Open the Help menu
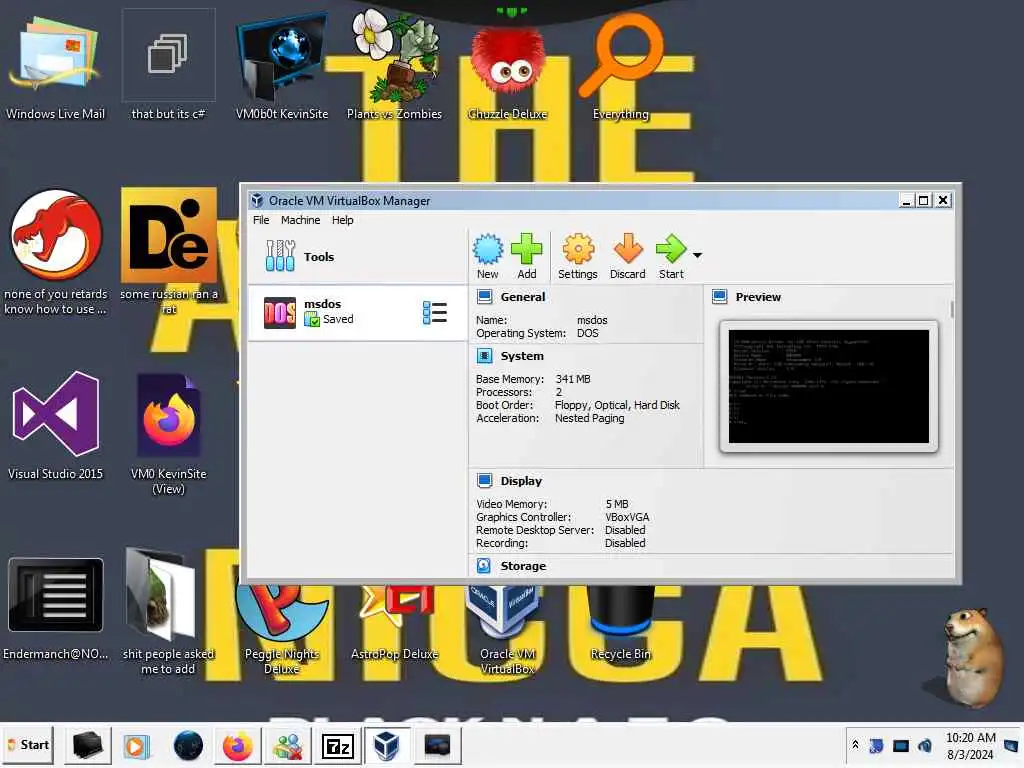The image size is (1024, 768). click(x=342, y=220)
